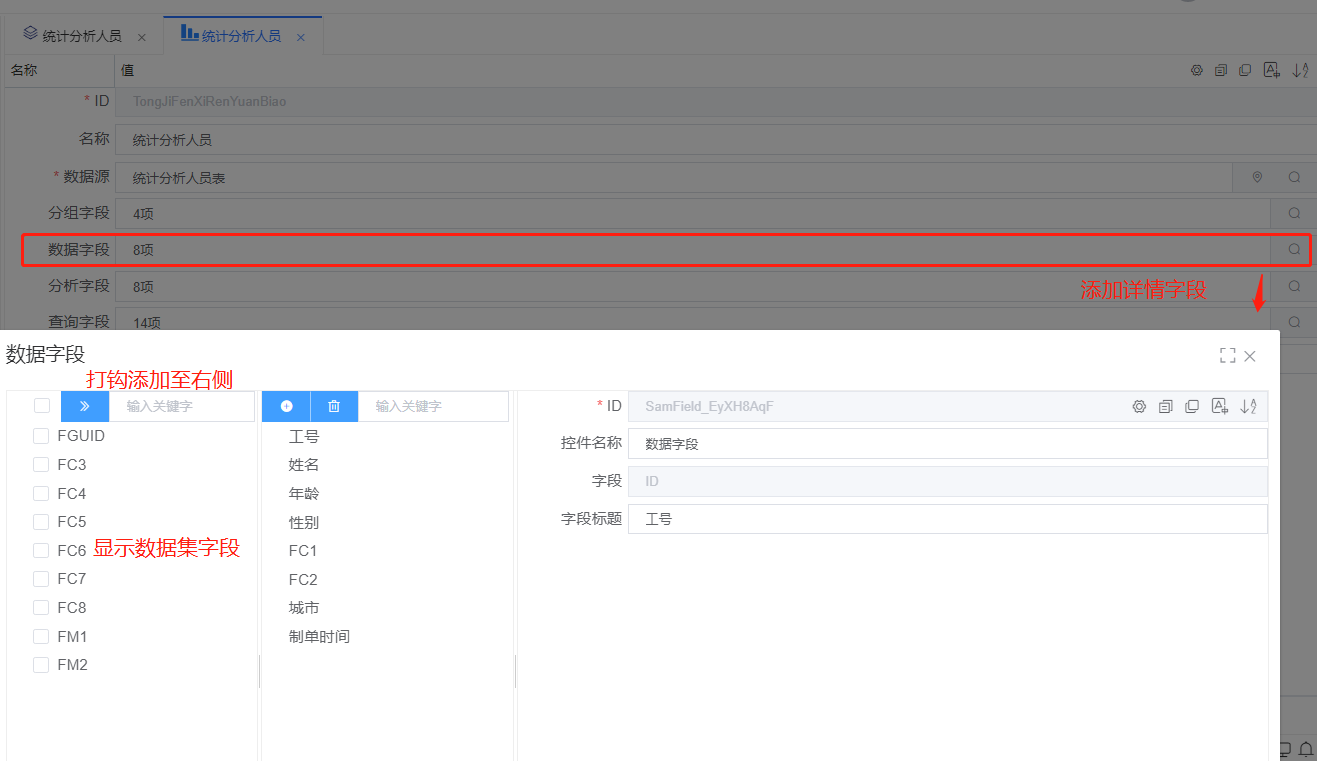Switch to the first 统计分析人员 tab
Viewport: 1317px width, 761px height.
[81, 36]
